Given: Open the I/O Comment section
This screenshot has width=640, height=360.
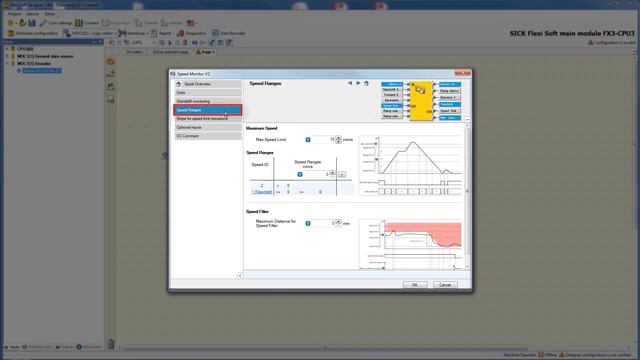Looking at the screenshot, I should pyautogui.click(x=208, y=136).
